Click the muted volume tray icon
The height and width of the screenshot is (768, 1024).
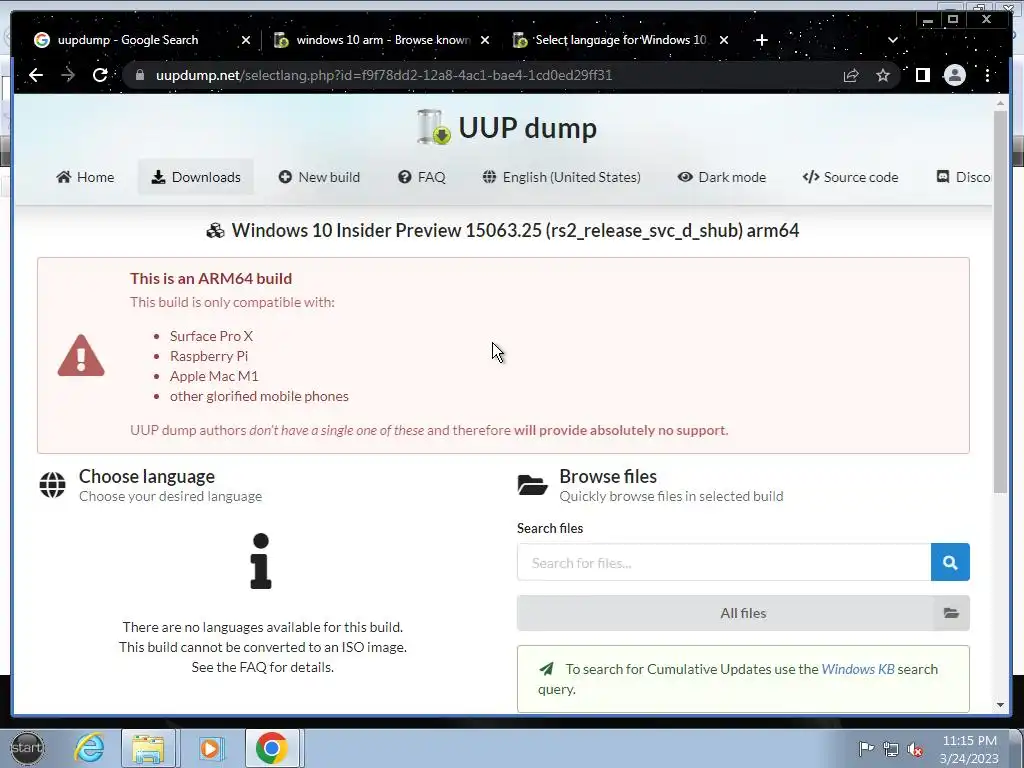click(915, 749)
